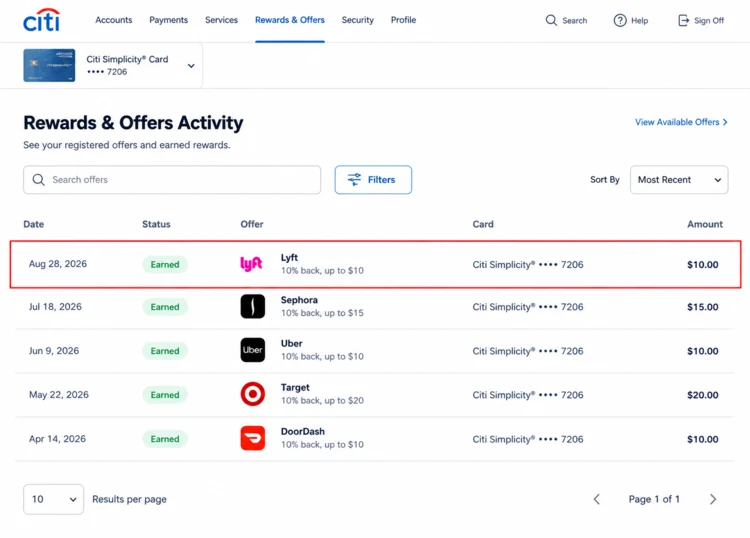Click the Amount column header
Screen dimensions: 750x538
(705, 224)
